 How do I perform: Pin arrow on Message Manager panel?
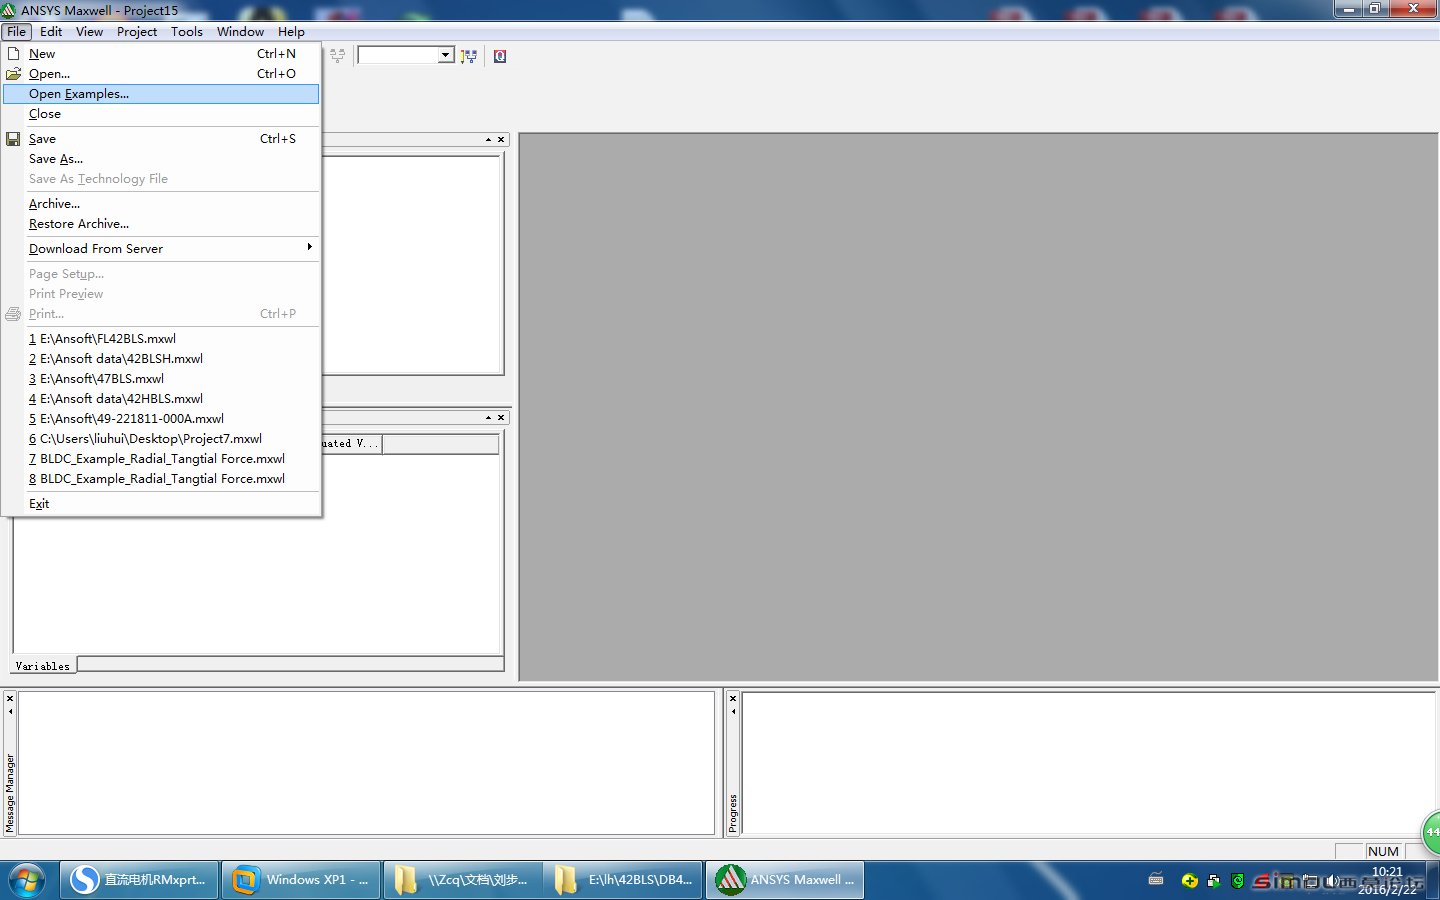[x=10, y=712]
